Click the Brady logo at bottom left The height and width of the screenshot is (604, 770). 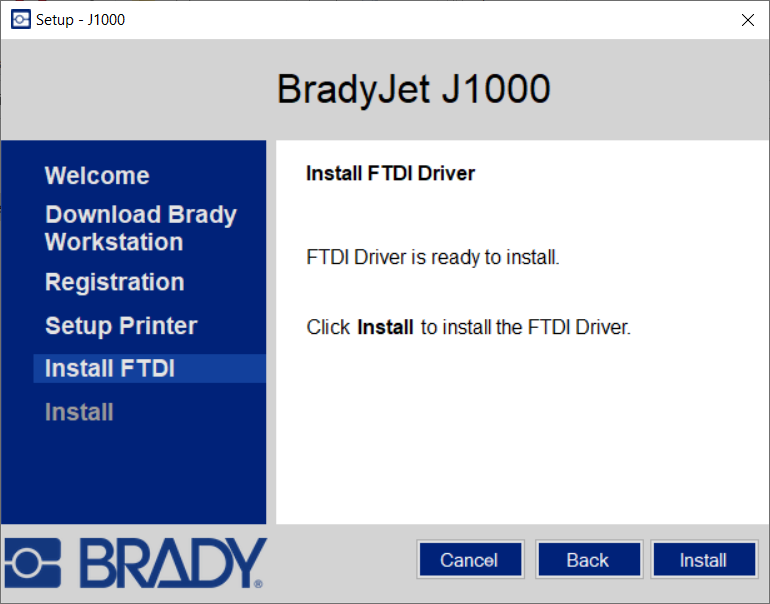[x=136, y=563]
